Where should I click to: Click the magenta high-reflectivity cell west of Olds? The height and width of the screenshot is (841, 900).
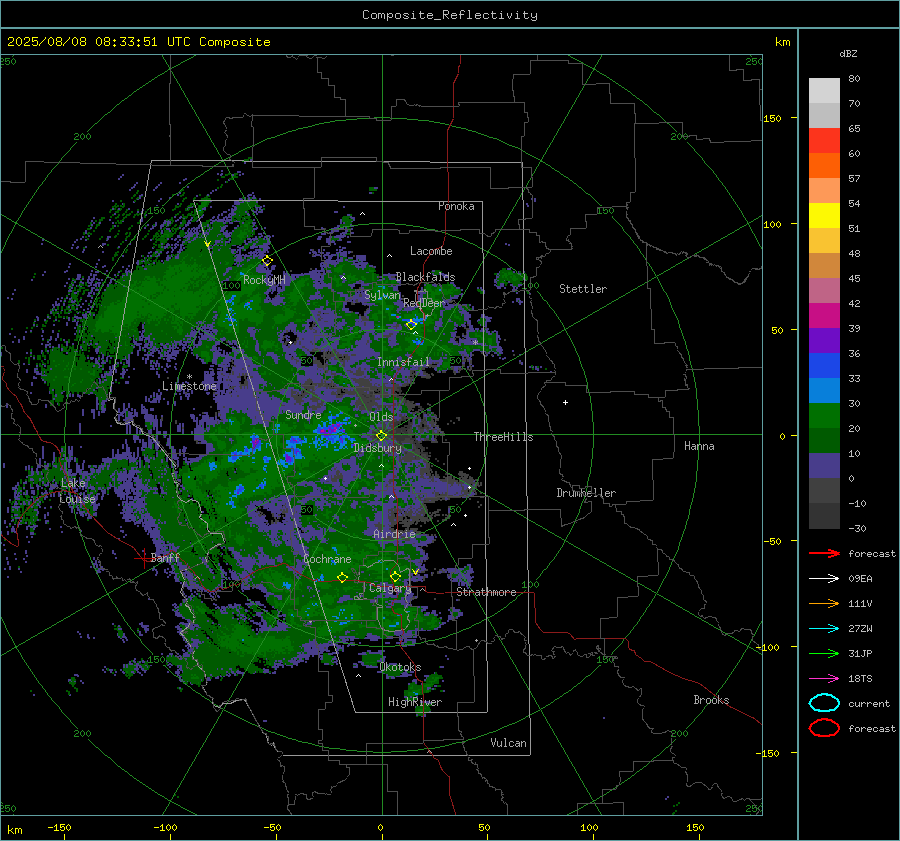pos(329,429)
